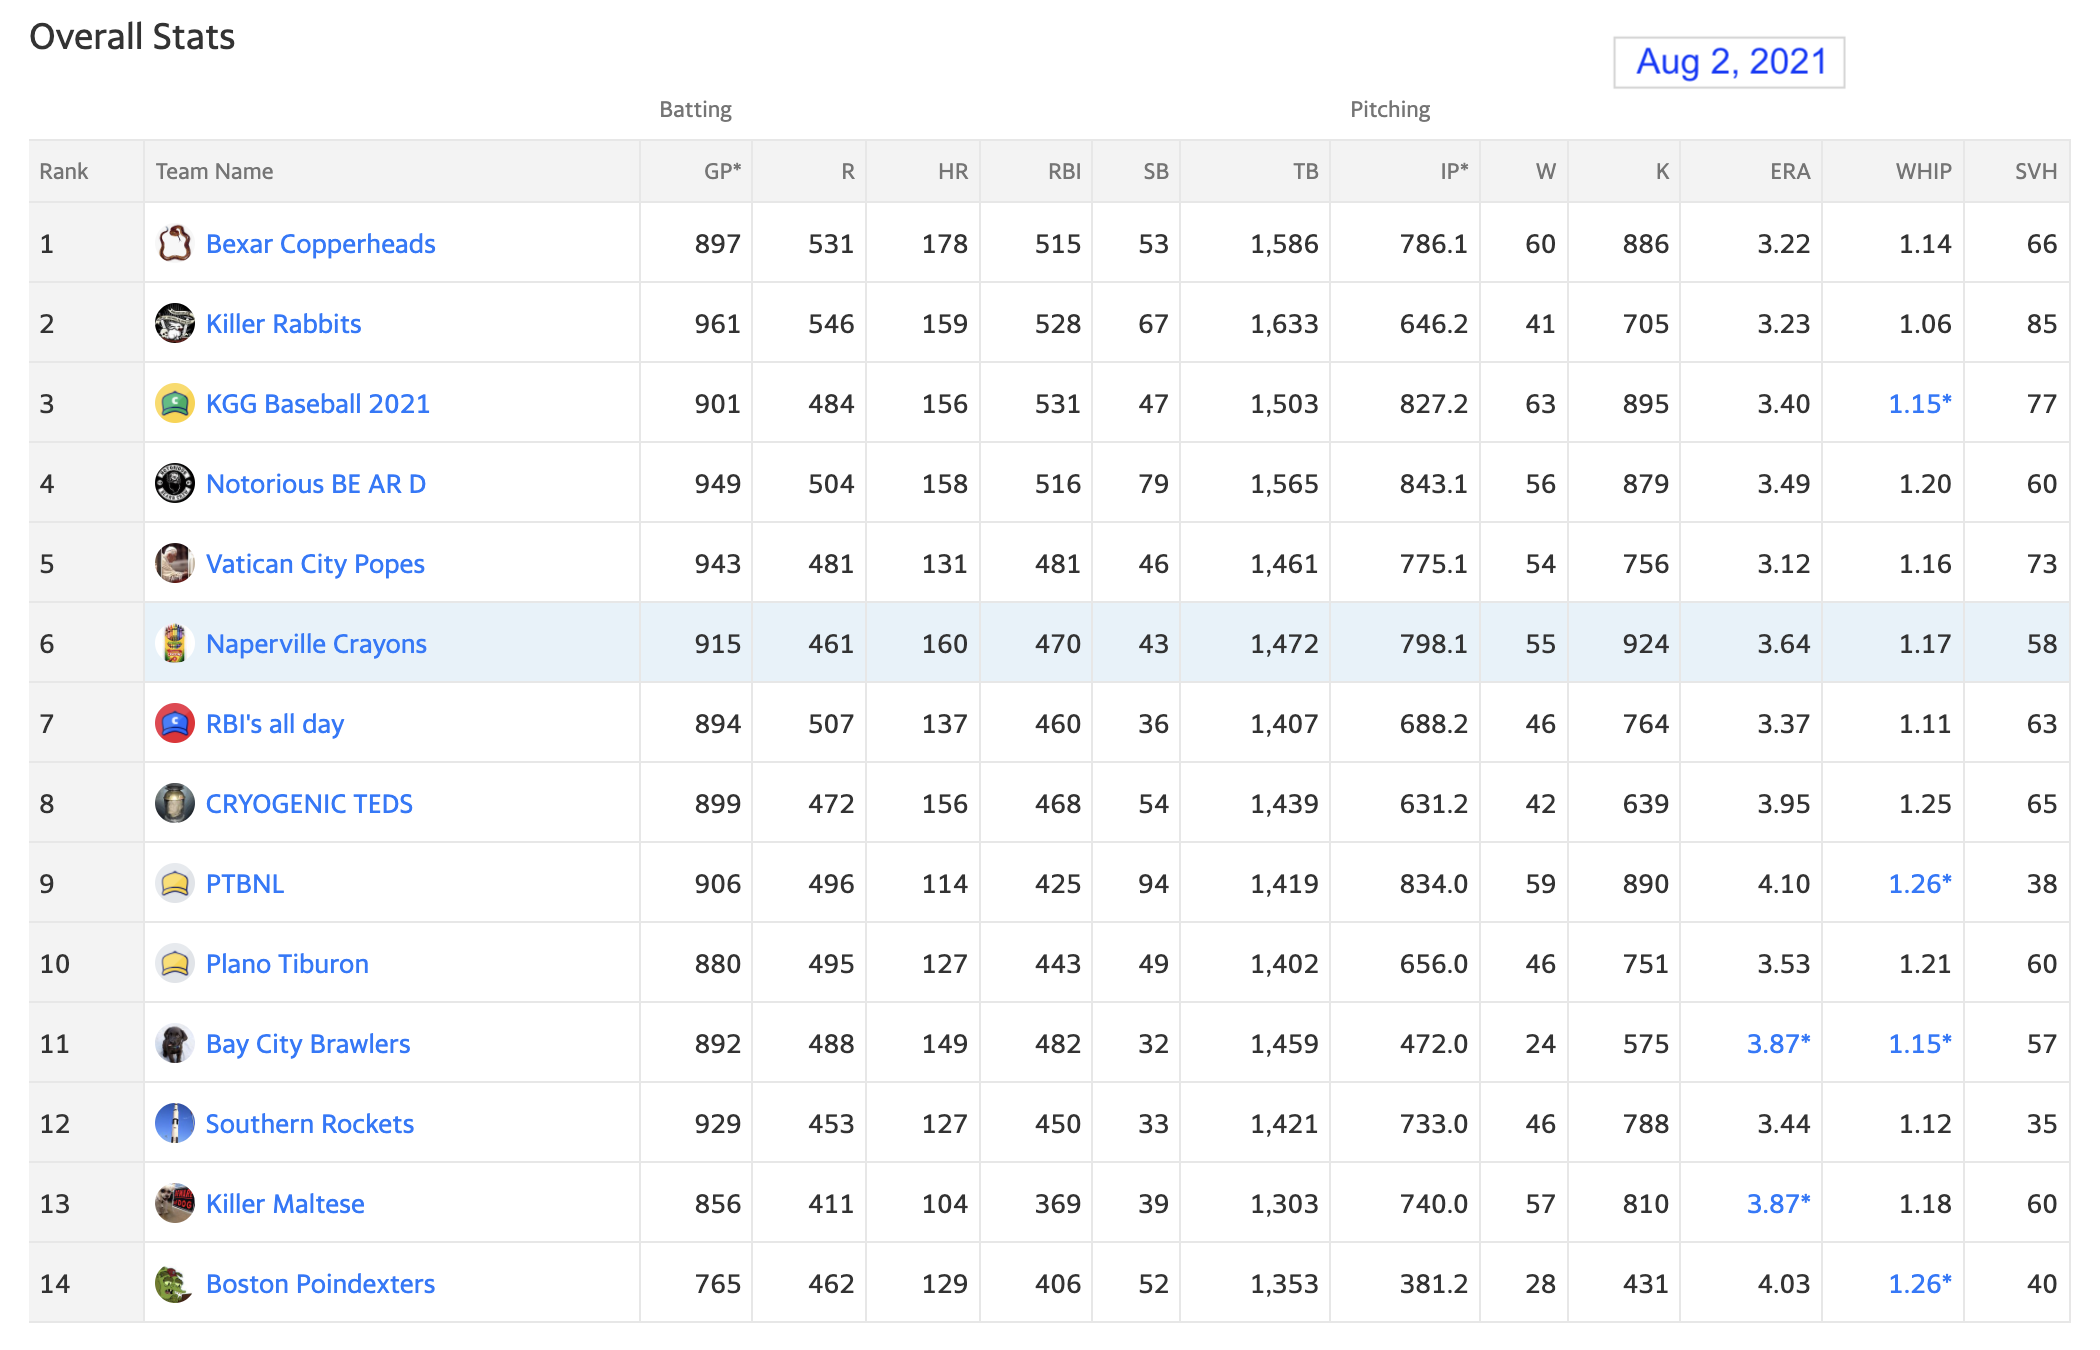Sort by the ERA column header
The height and width of the screenshot is (1350, 2100).
pyautogui.click(x=1790, y=171)
